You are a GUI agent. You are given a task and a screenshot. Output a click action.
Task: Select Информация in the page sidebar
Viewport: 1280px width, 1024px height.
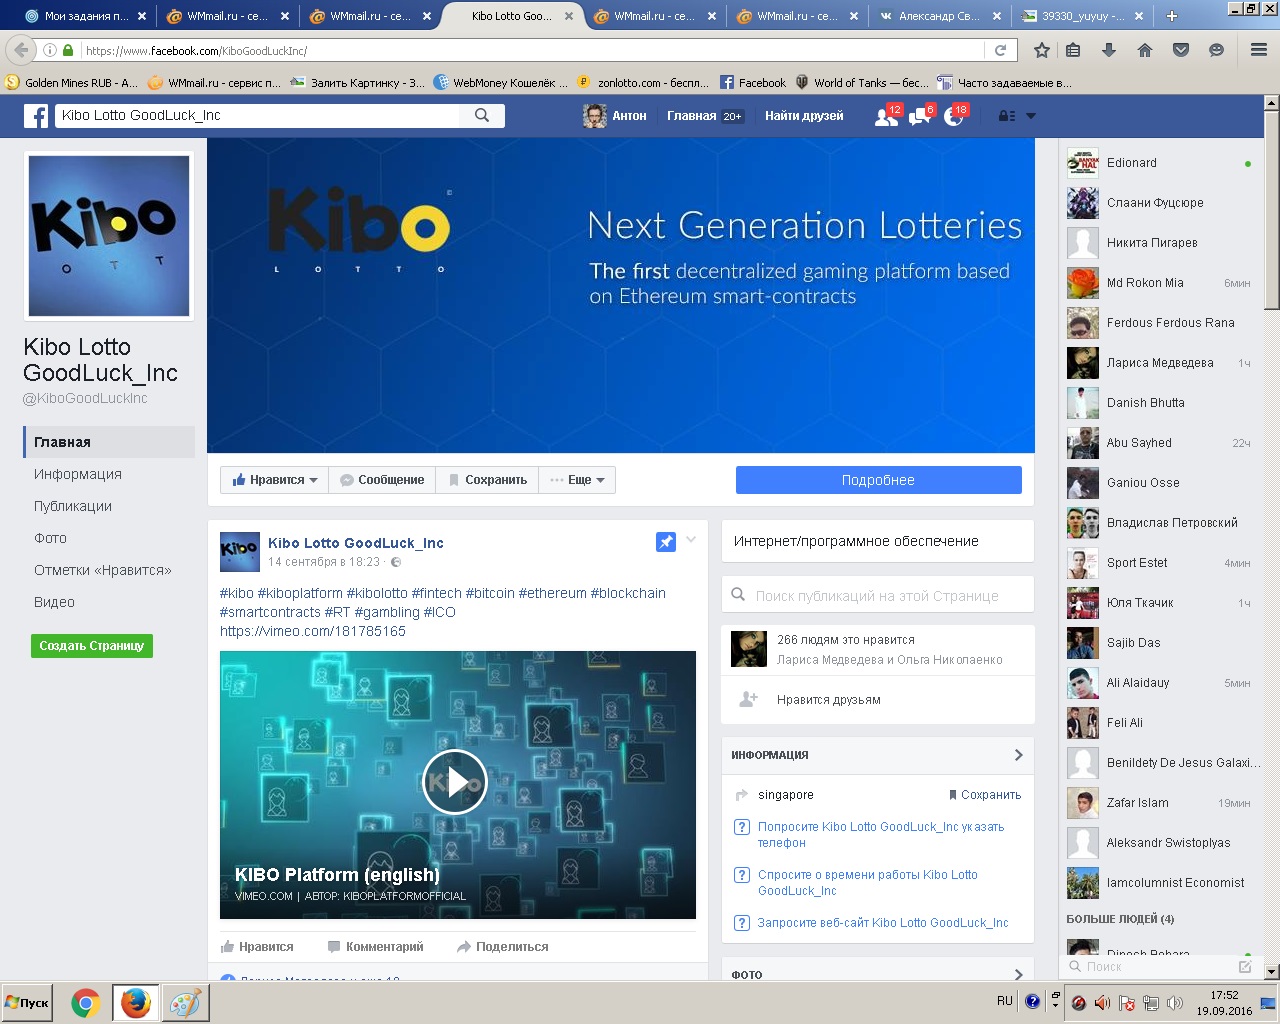(x=78, y=474)
